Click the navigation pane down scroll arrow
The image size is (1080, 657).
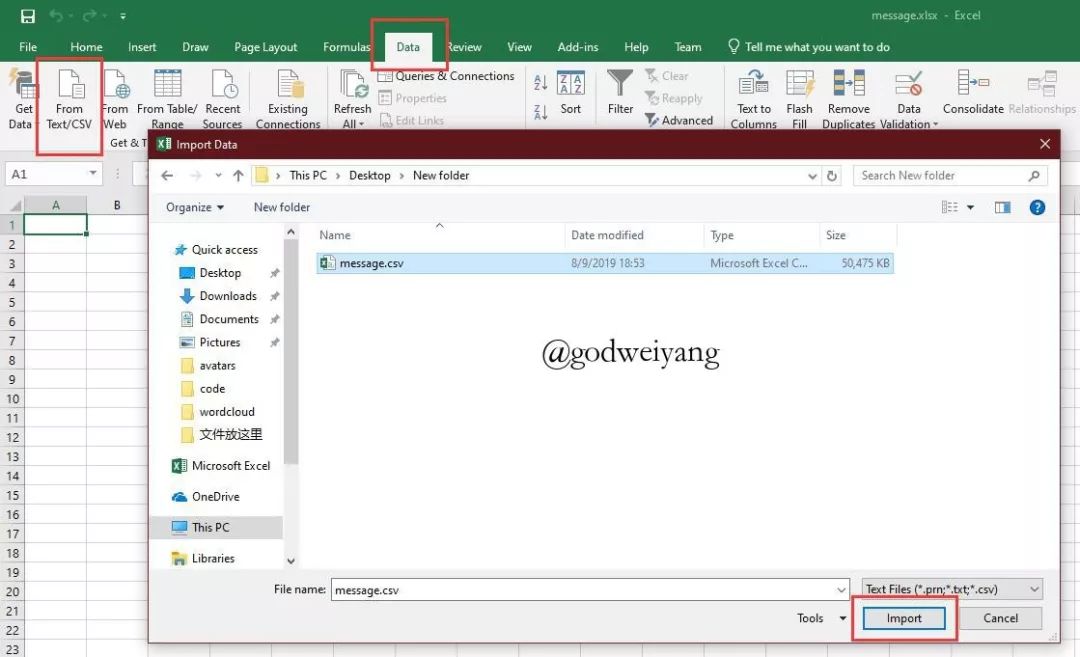(x=291, y=561)
